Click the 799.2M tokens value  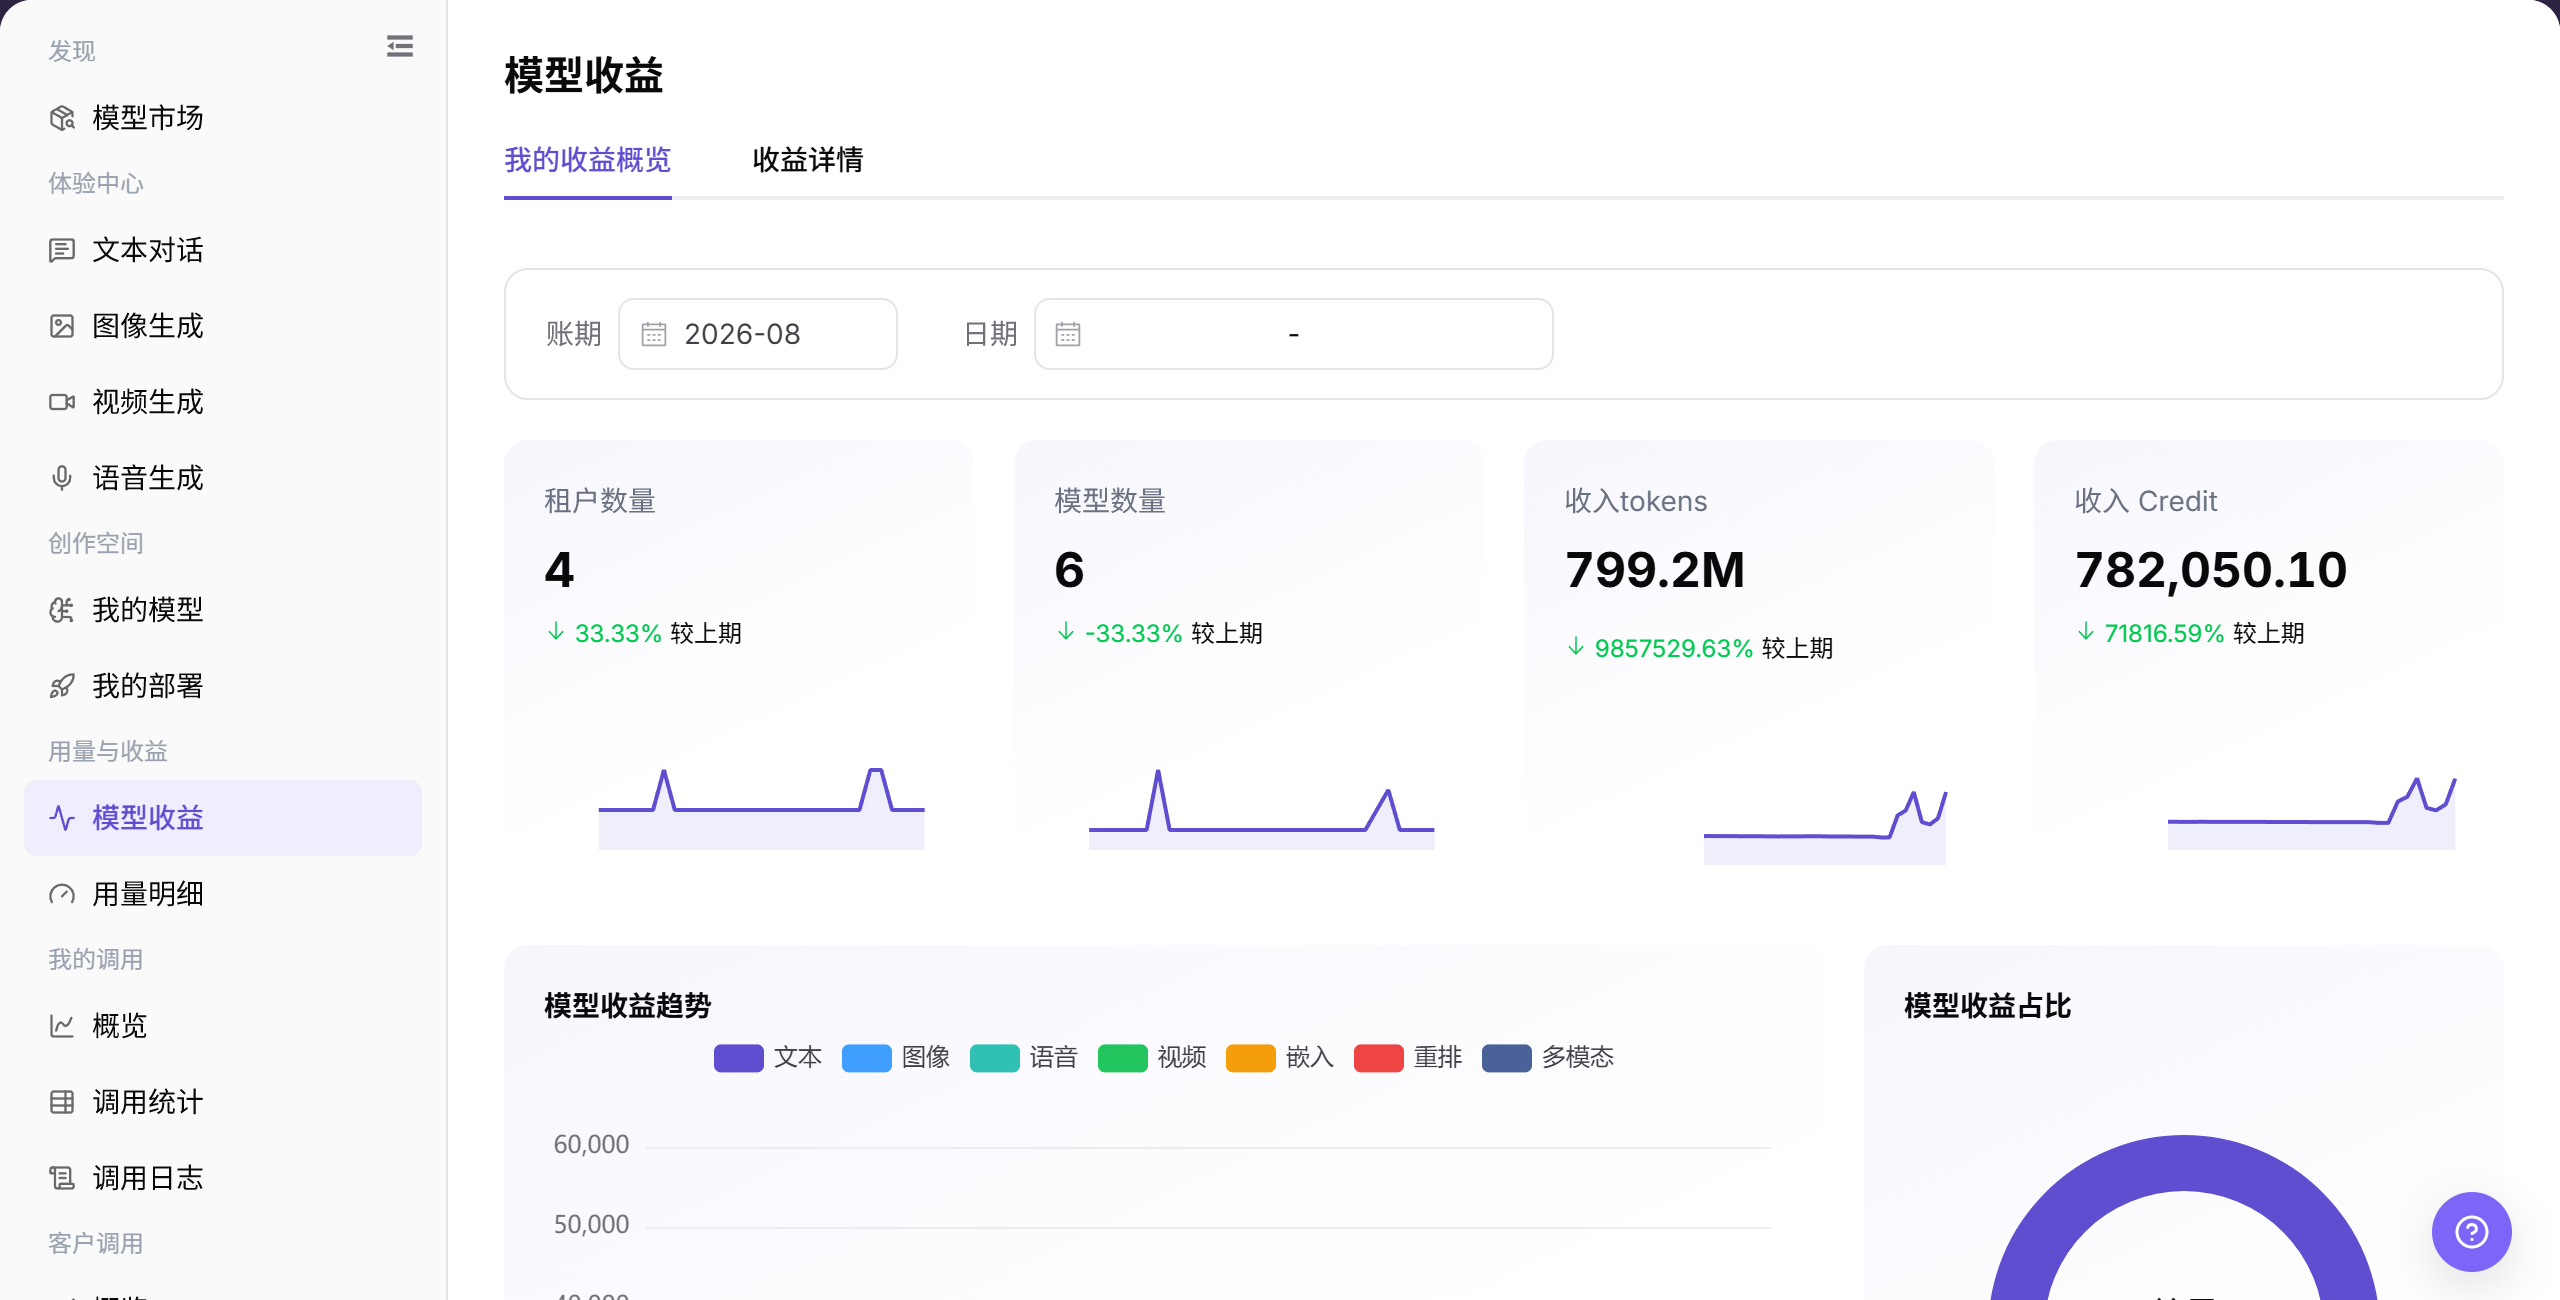coord(1655,570)
